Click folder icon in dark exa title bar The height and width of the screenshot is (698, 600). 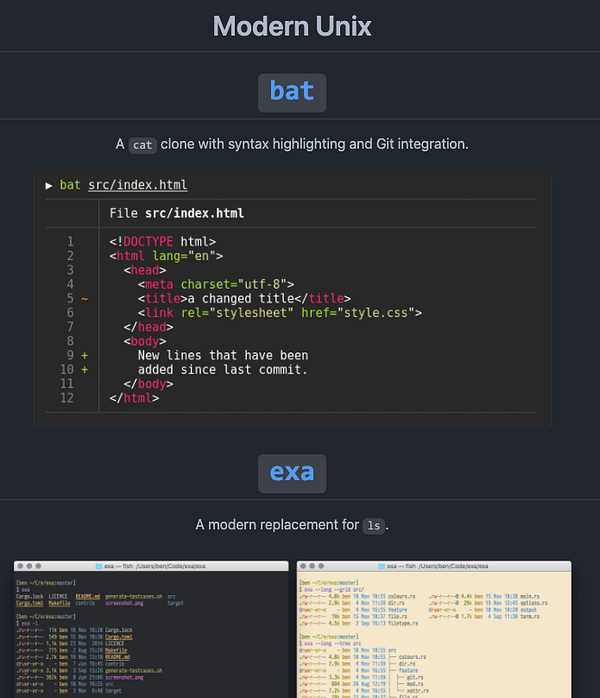coord(99,566)
